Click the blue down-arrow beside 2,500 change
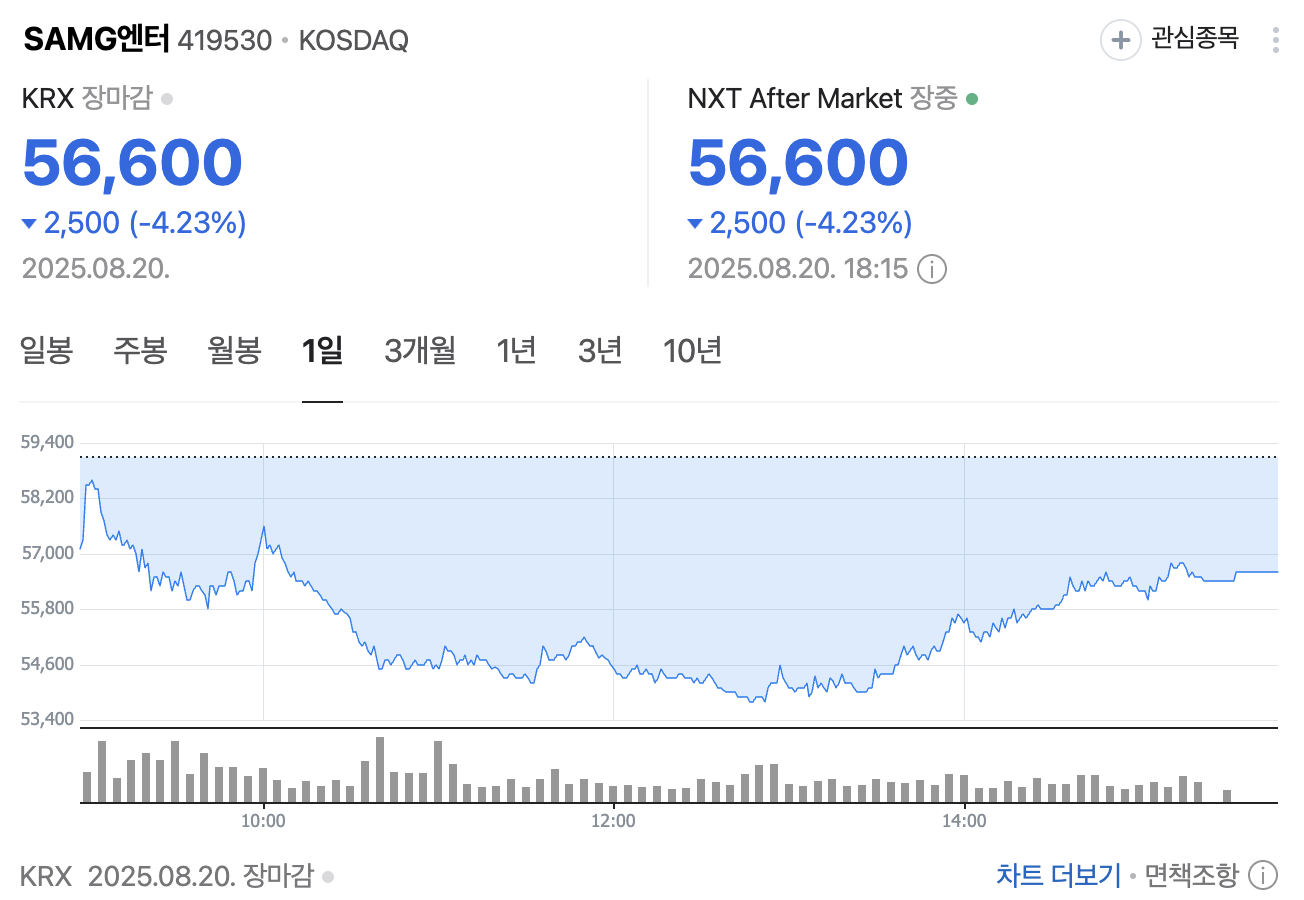 29,224
